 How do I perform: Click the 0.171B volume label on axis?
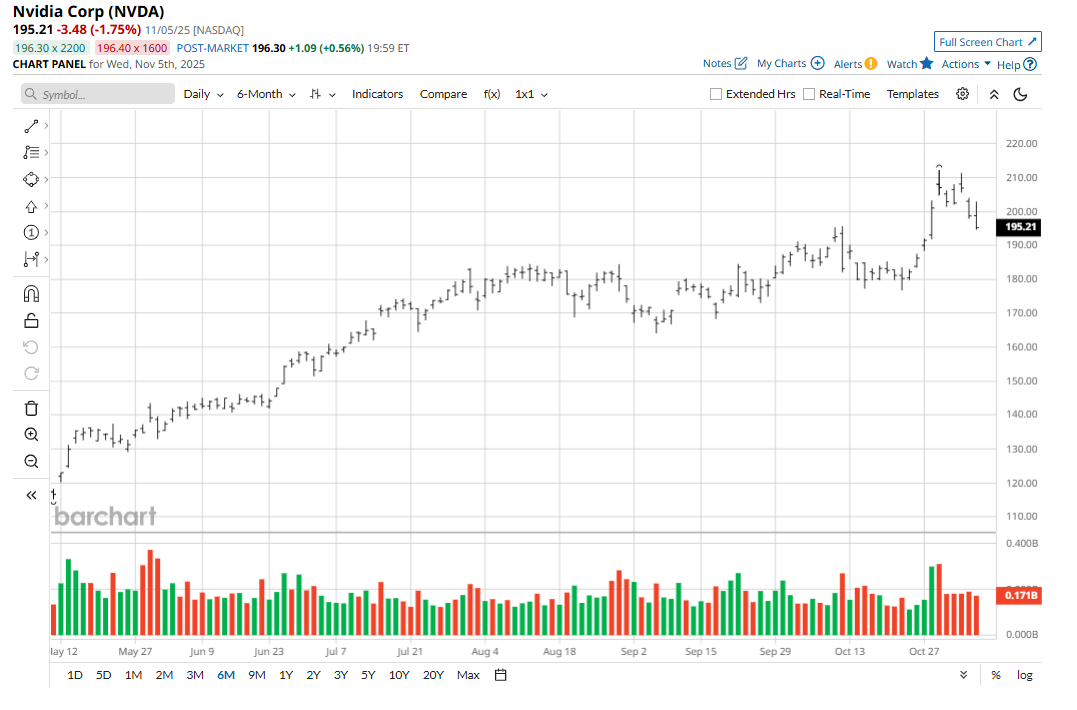click(x=1019, y=595)
